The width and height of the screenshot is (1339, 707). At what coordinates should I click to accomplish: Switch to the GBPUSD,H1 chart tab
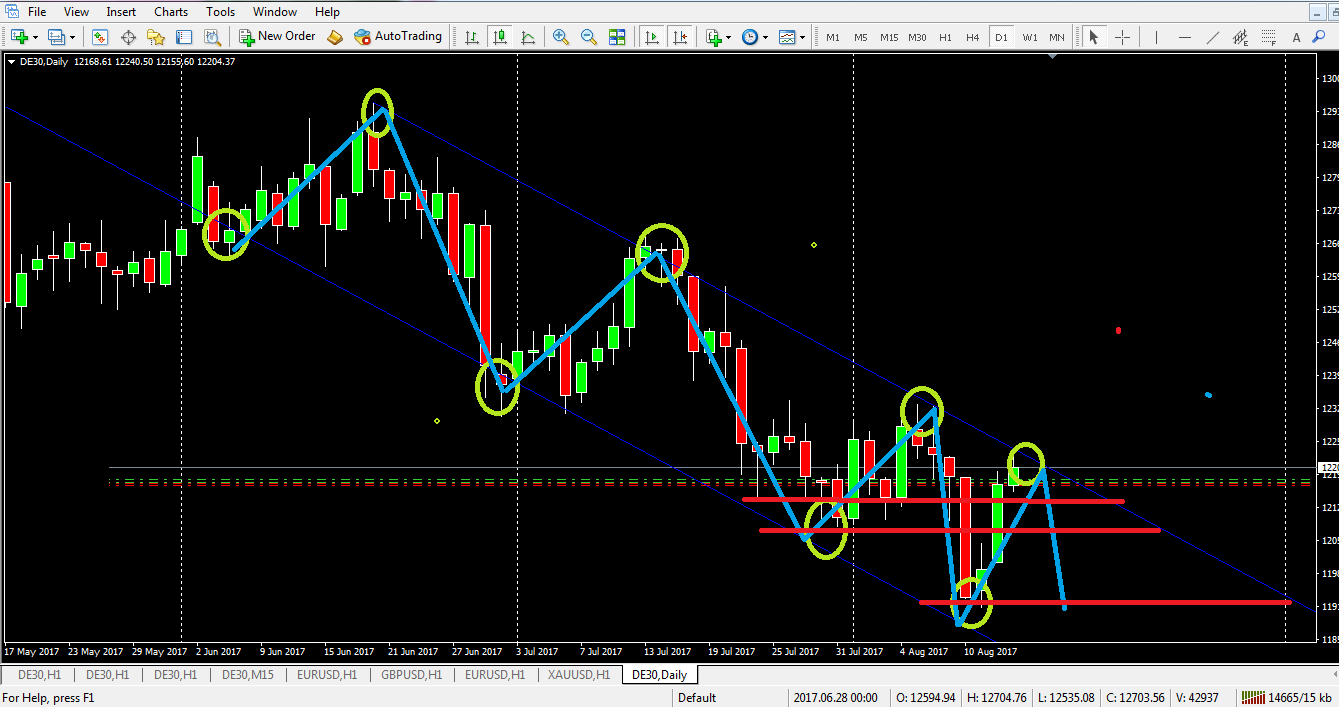coord(411,675)
